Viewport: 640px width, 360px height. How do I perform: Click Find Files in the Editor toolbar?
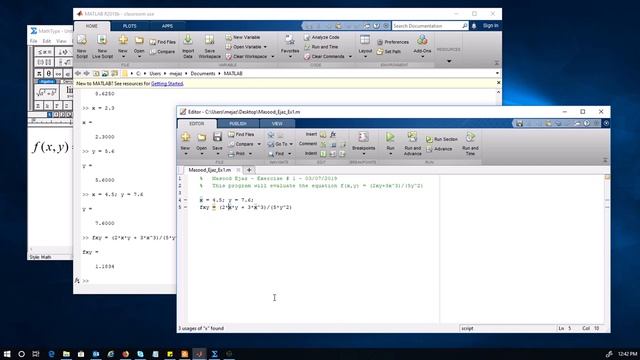pos(241,134)
